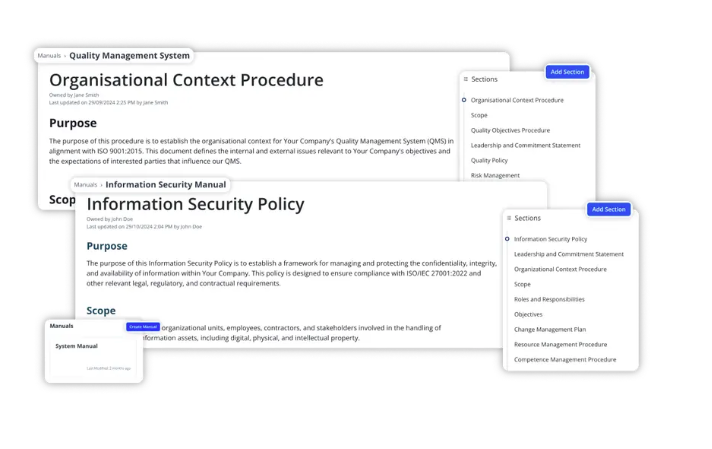Open Organizational Context Procedure in lower list

(560, 269)
